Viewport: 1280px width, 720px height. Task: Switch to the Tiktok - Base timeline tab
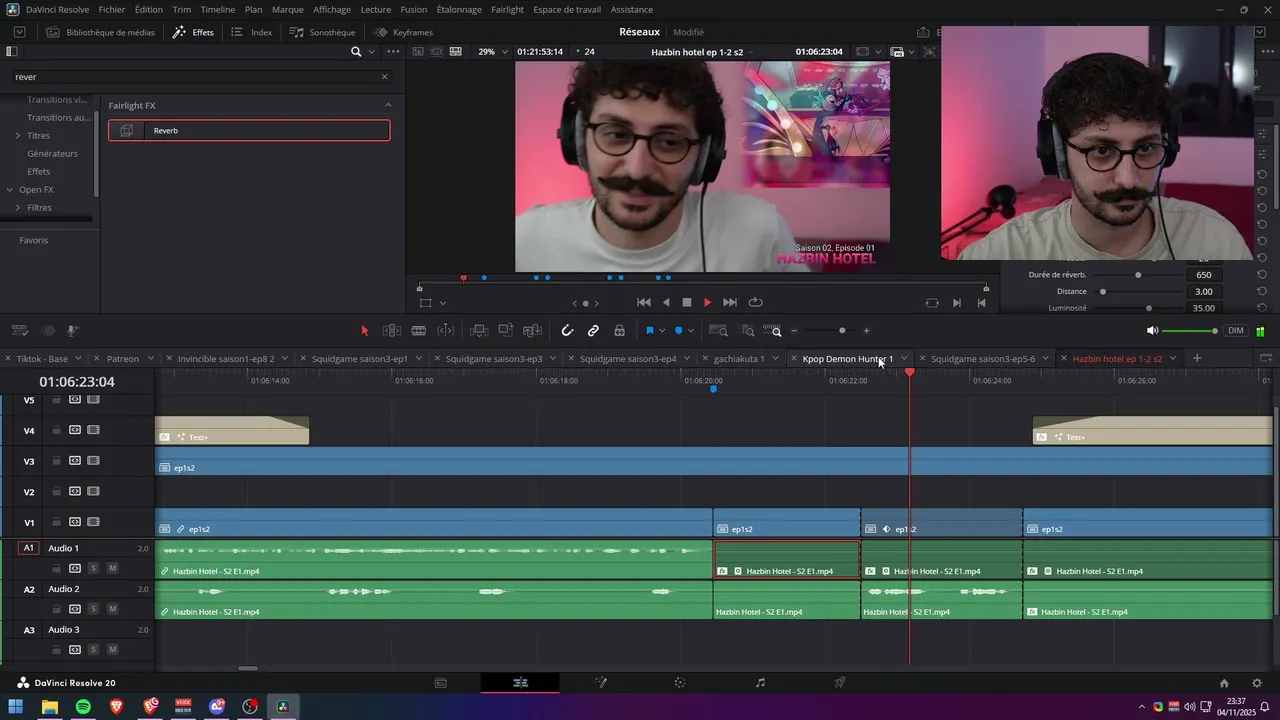tap(42, 358)
